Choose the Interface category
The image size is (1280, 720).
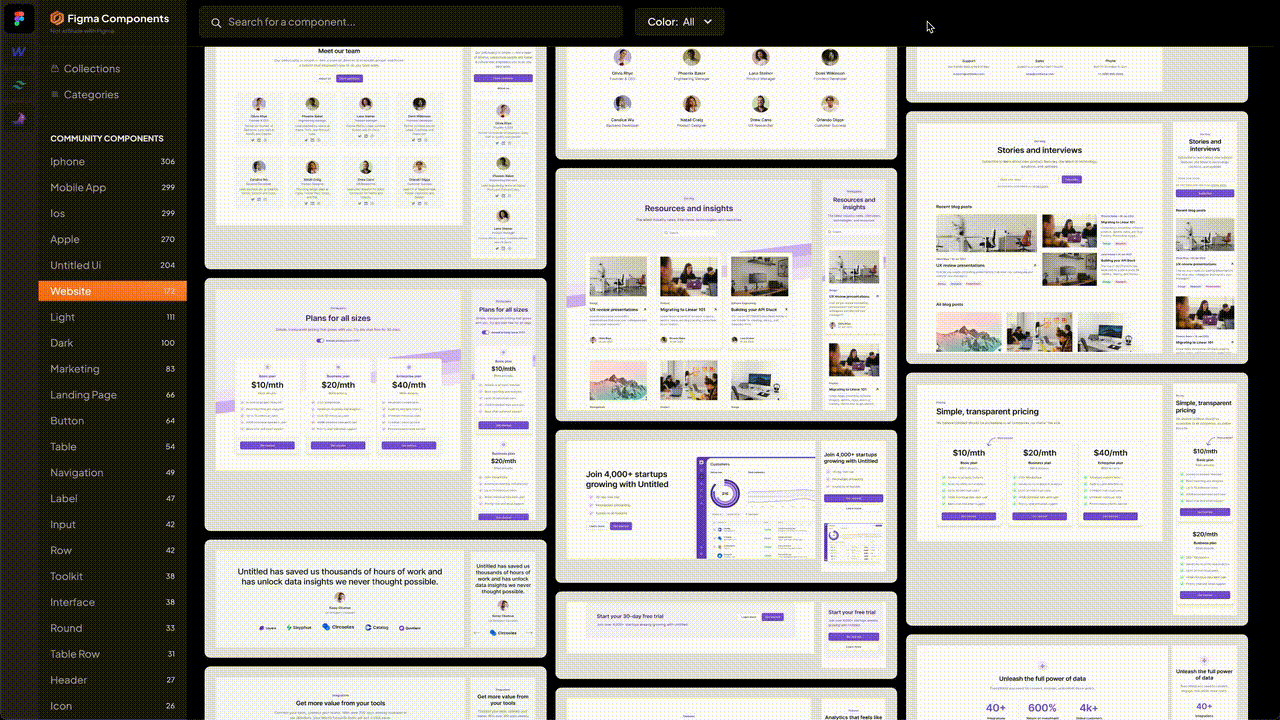(112, 603)
